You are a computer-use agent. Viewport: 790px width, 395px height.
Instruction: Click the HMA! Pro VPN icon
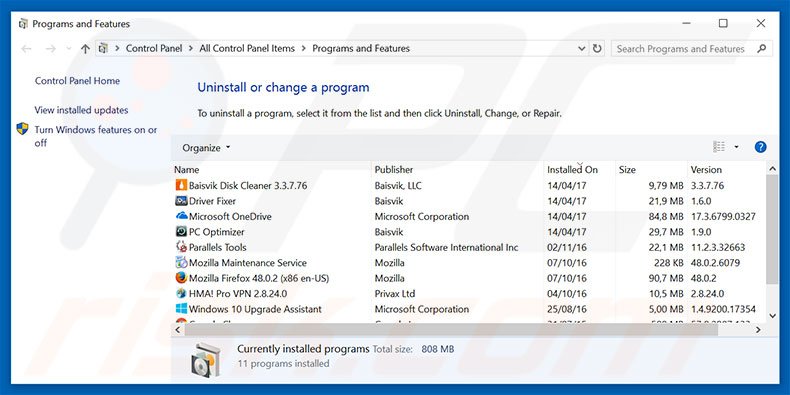click(x=181, y=294)
